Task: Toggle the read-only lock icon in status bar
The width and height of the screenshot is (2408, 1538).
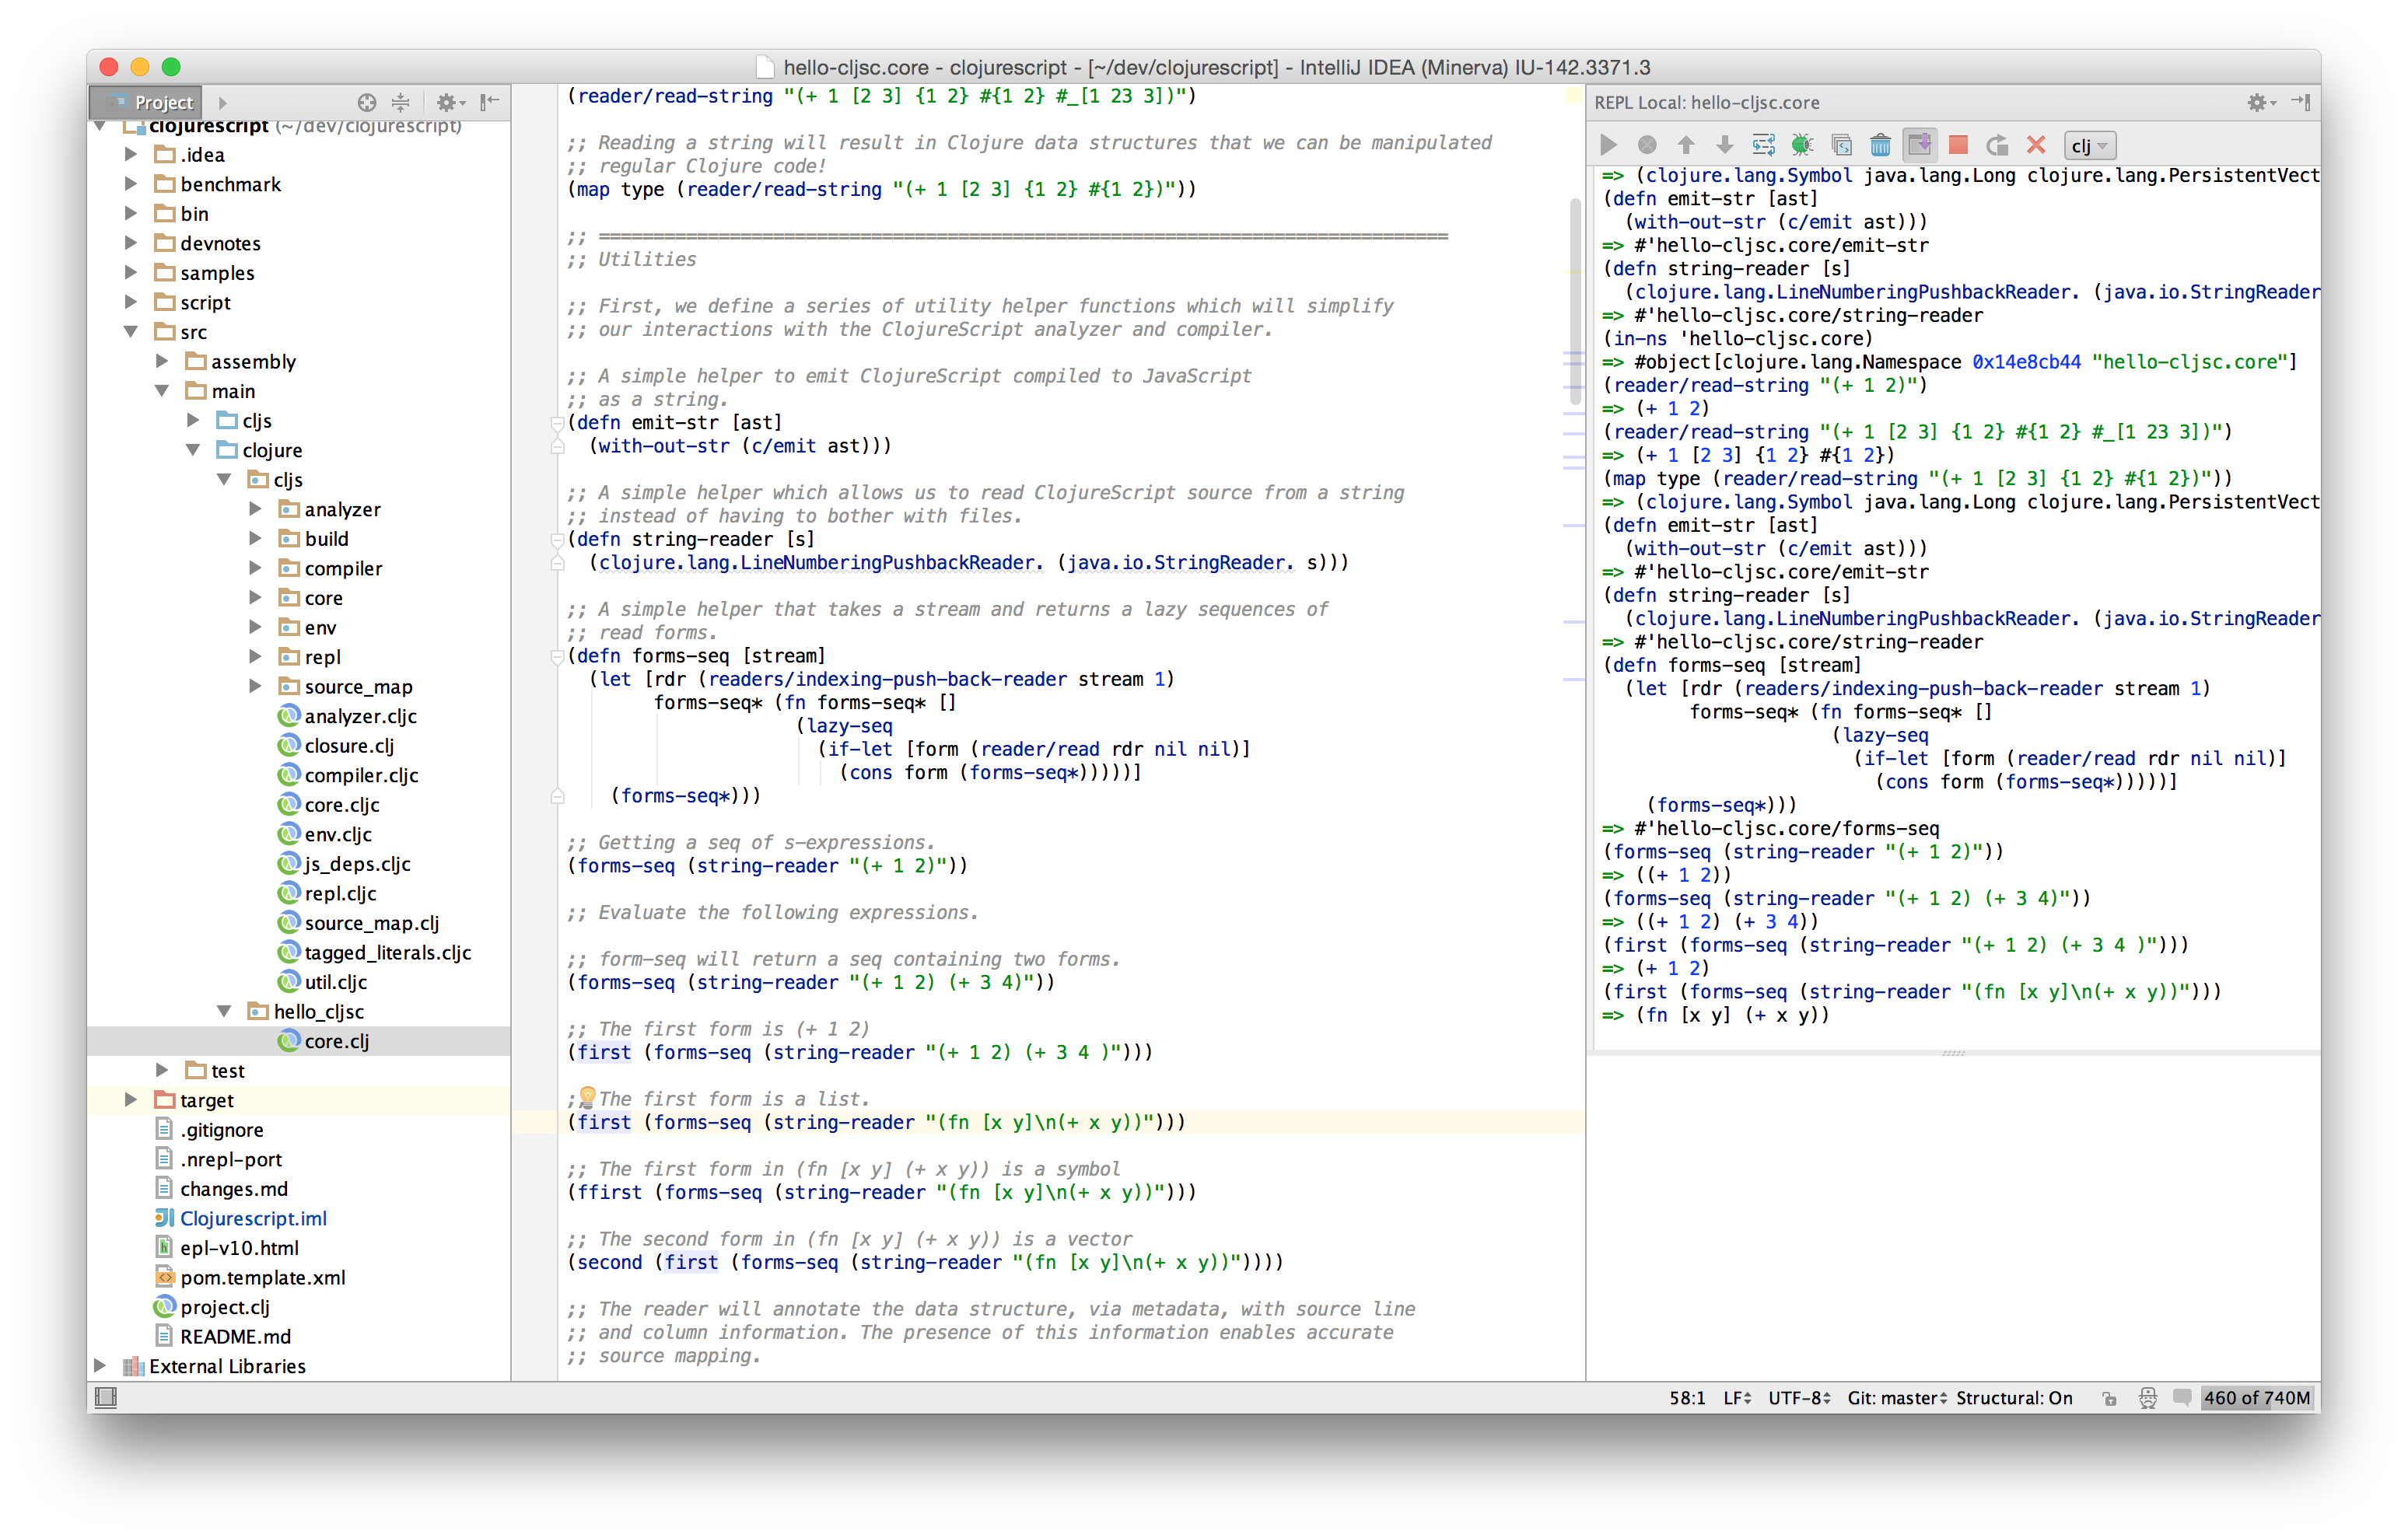Action: click(2109, 1398)
